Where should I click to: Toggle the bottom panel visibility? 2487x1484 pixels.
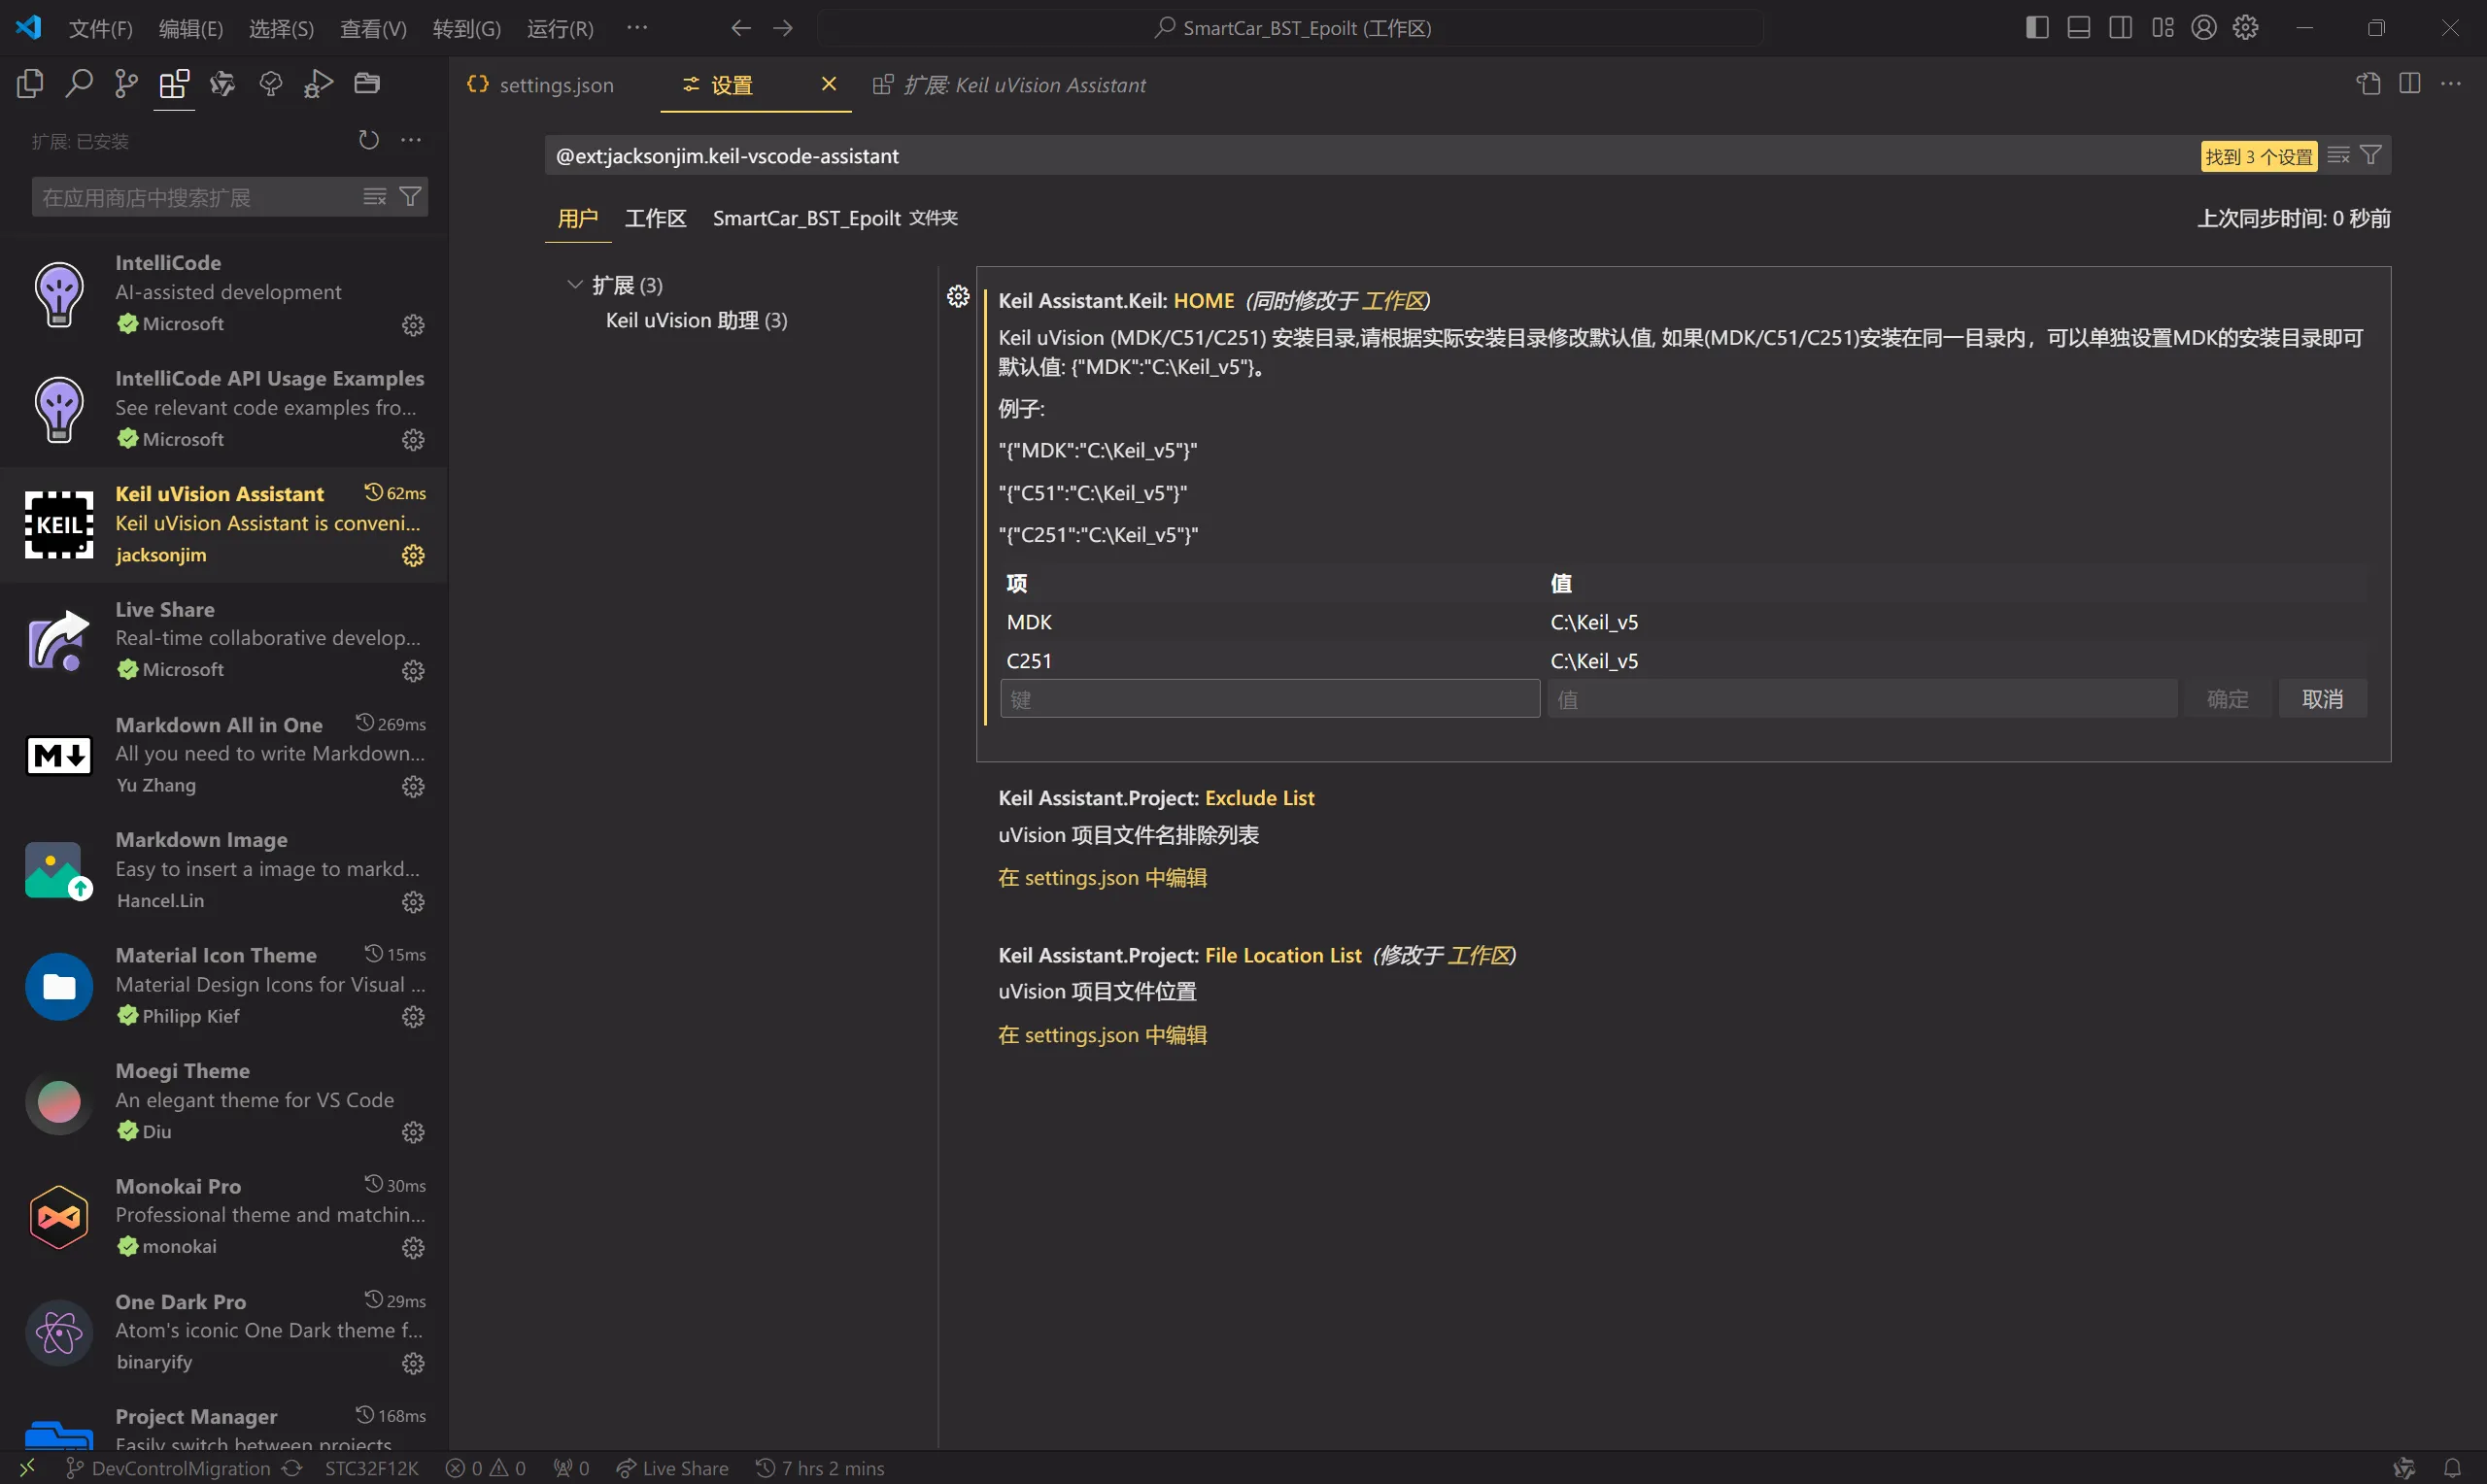(x=2079, y=28)
